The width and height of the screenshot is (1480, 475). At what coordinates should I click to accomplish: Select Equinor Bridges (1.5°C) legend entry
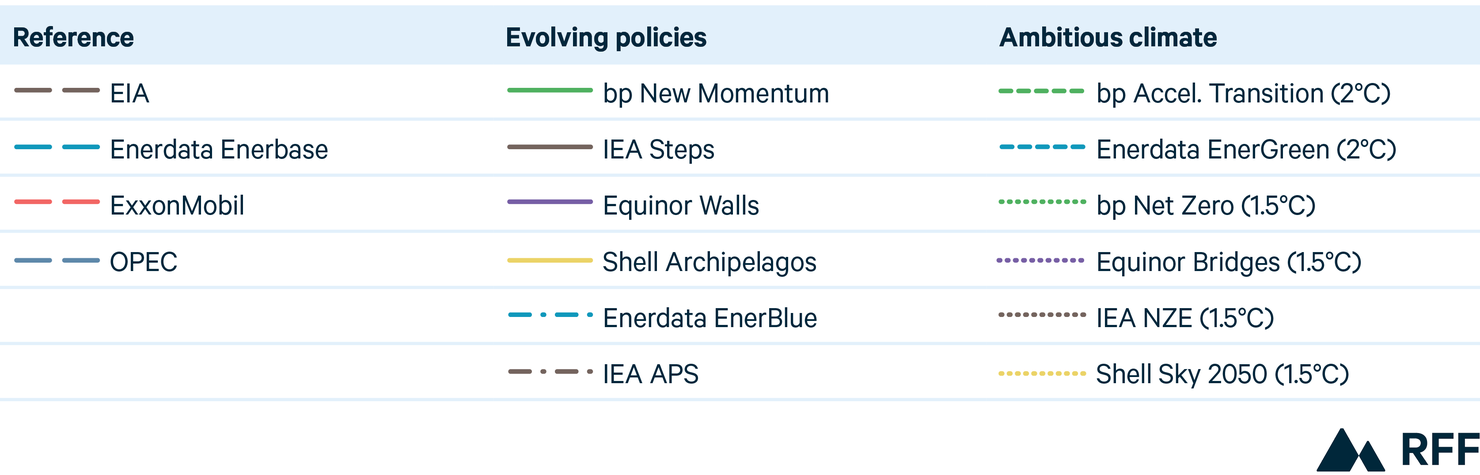[1179, 262]
